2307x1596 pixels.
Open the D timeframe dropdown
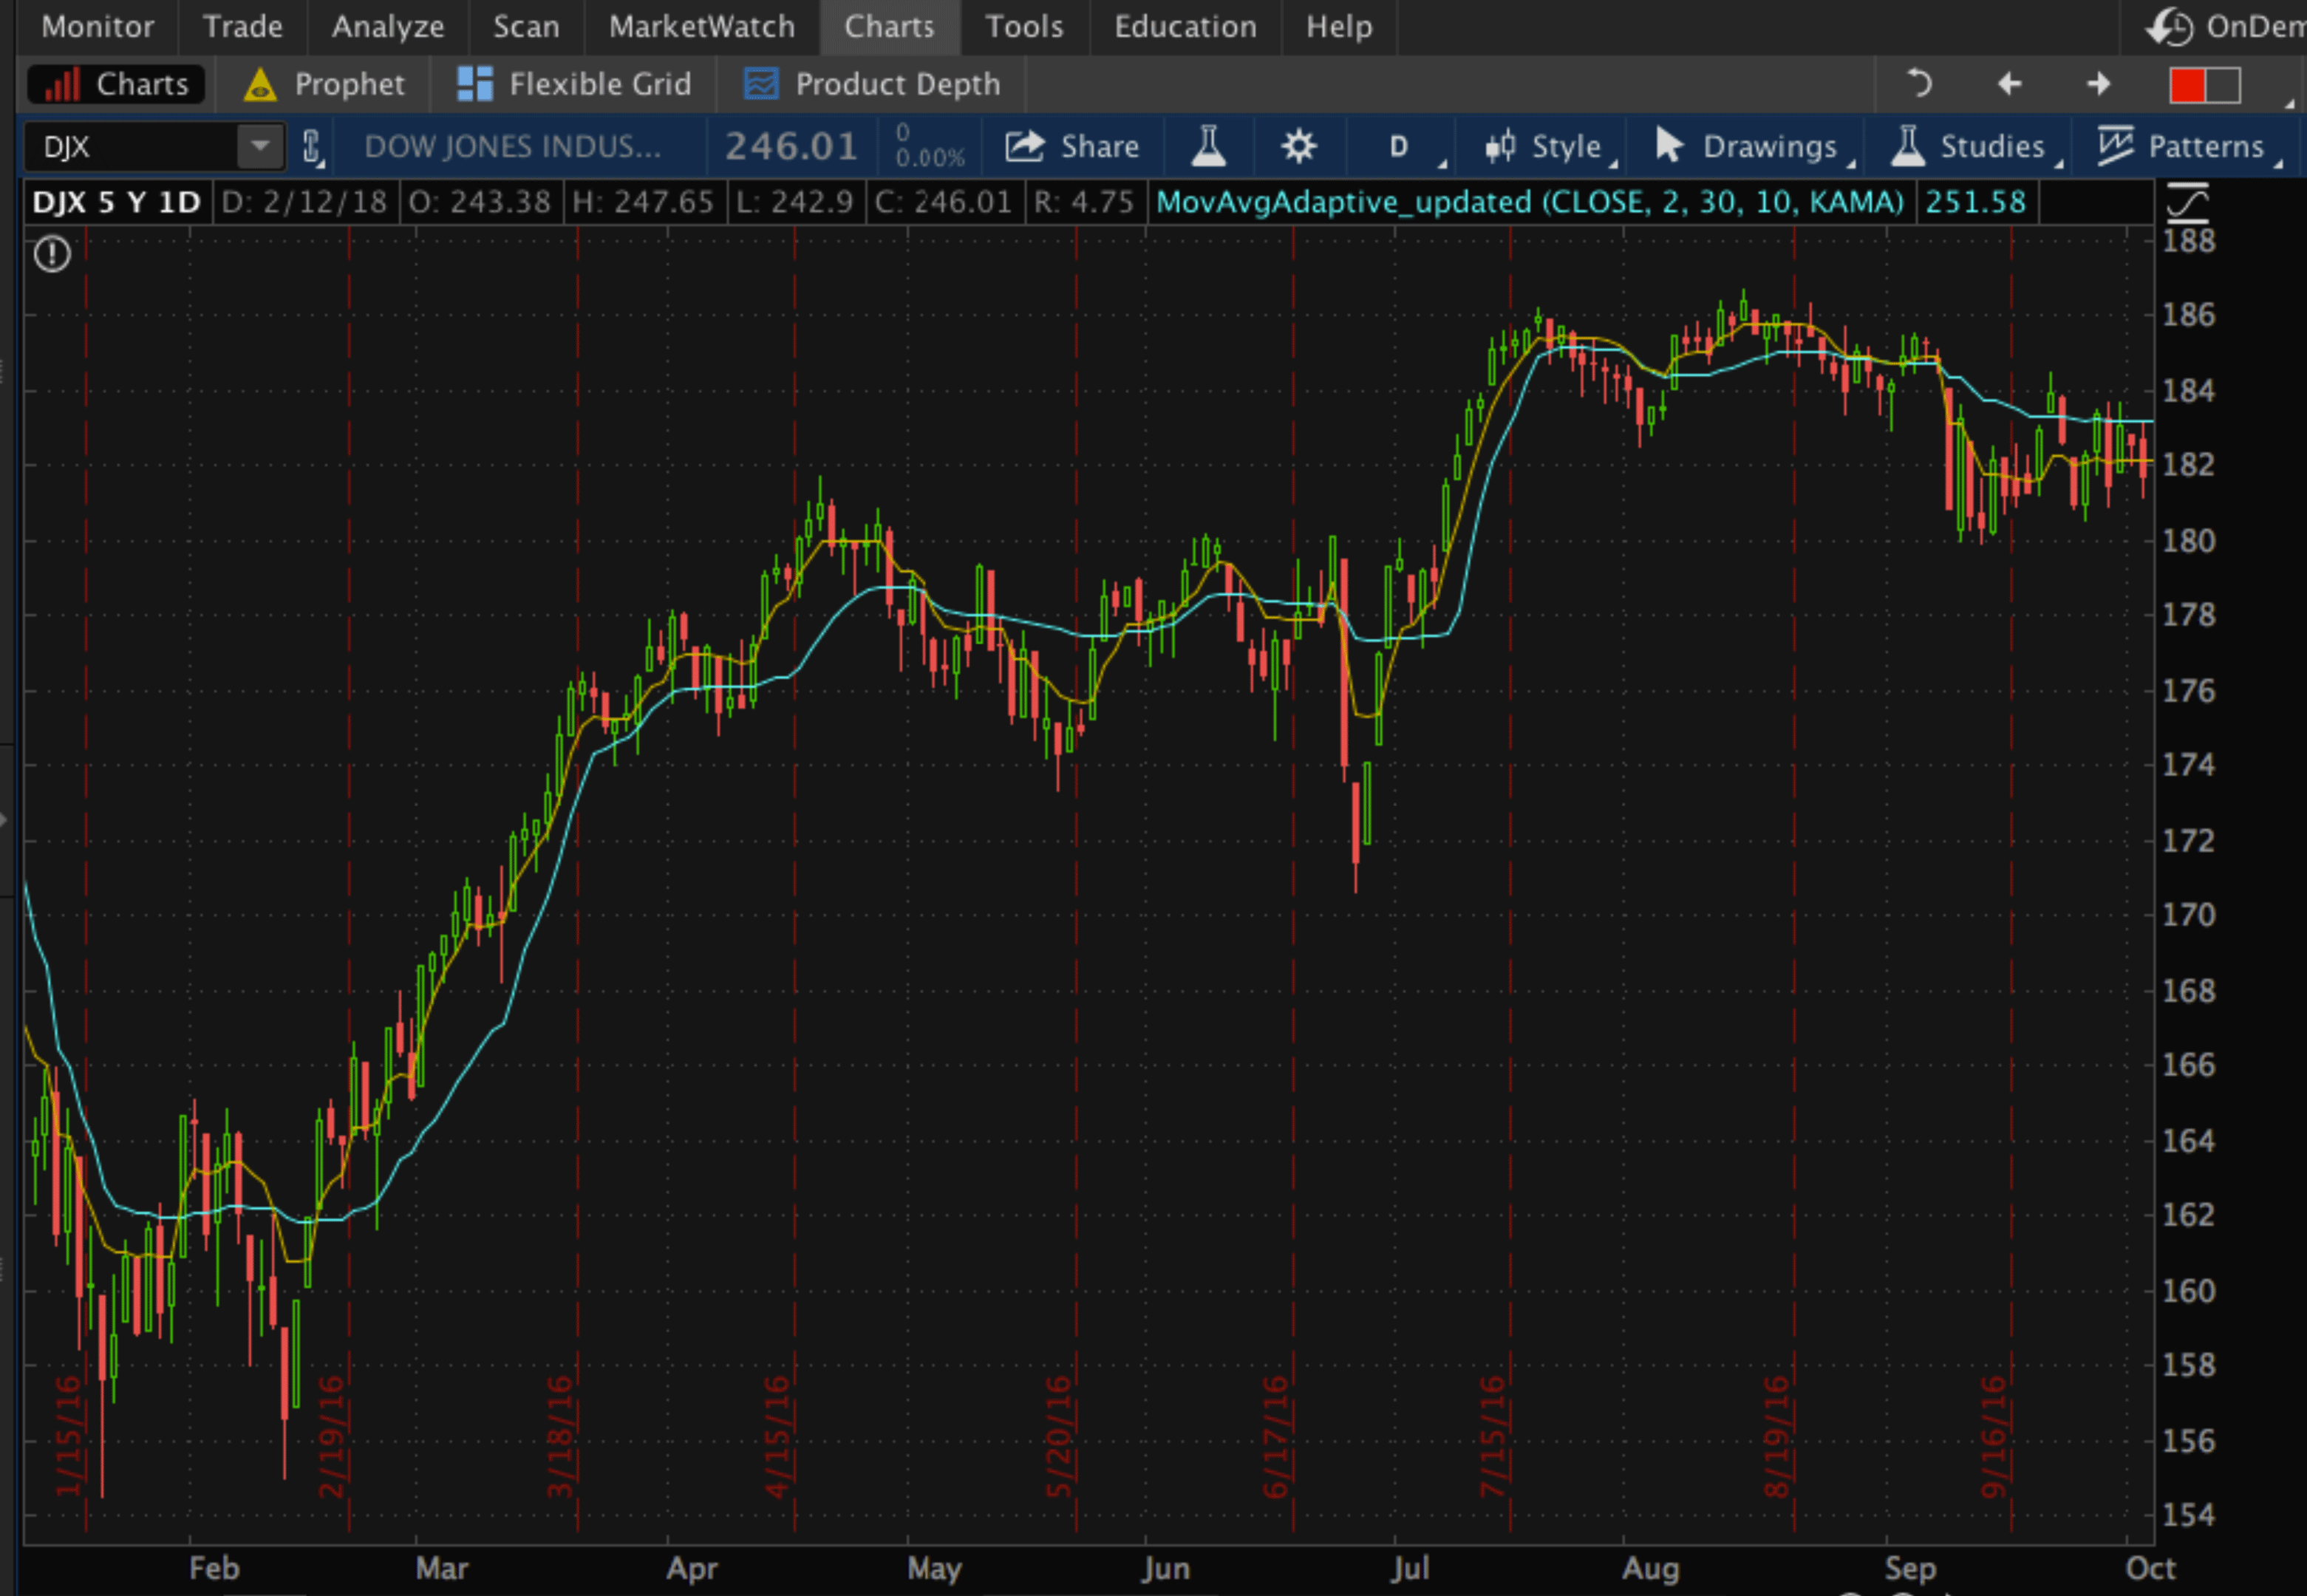(x=1400, y=147)
